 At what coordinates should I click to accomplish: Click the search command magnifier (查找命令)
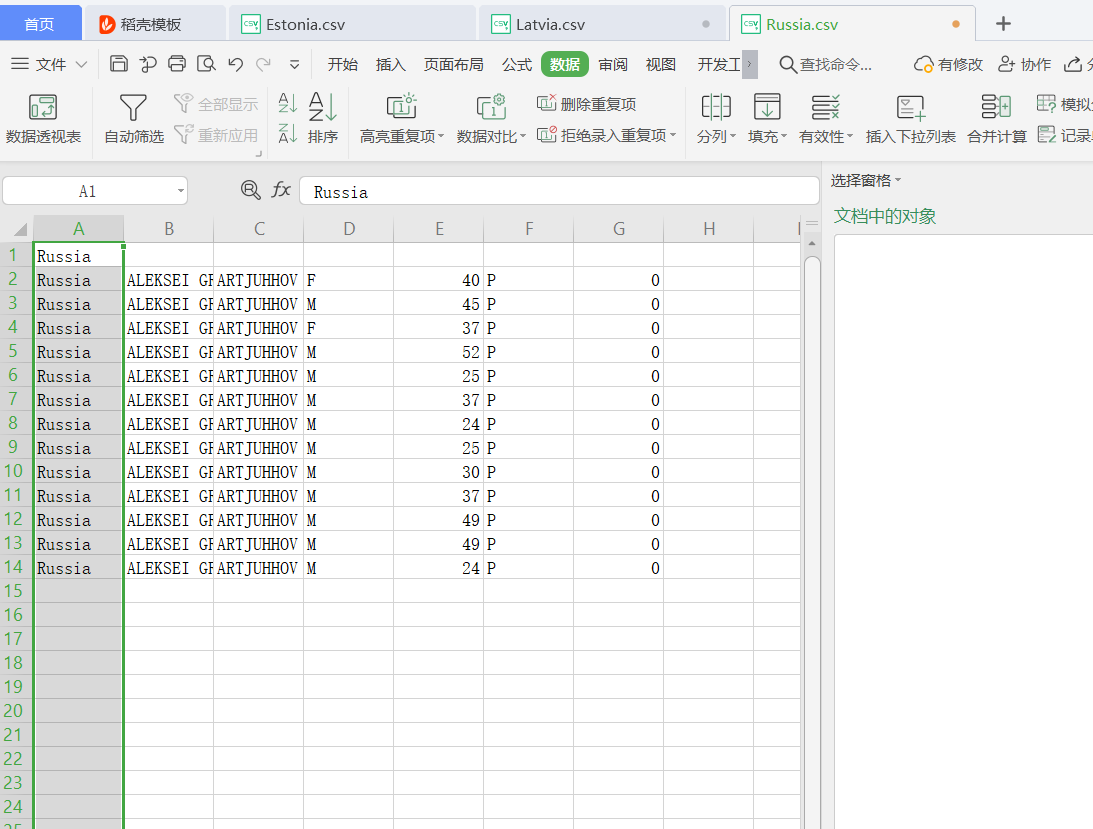coord(788,64)
